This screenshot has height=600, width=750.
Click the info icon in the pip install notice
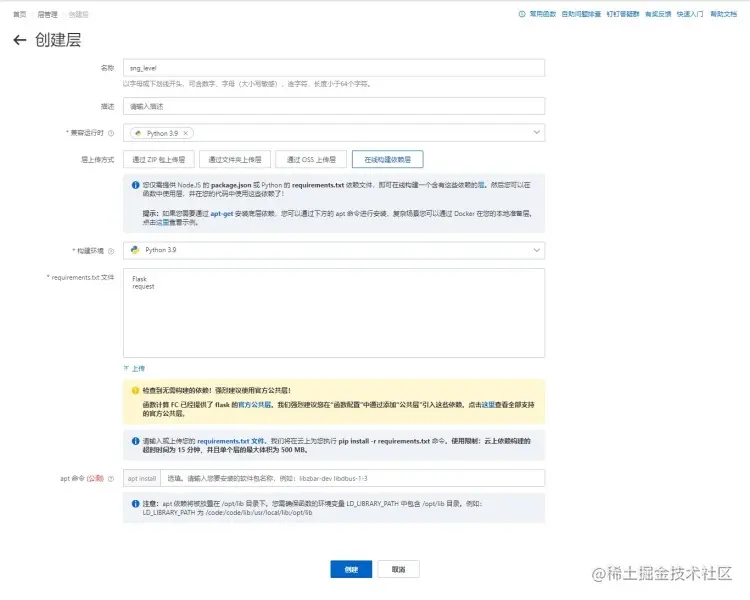(x=135, y=441)
